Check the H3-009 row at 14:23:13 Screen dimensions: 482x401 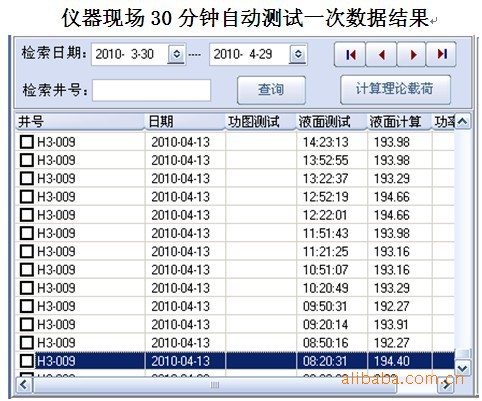pyautogui.click(x=27, y=142)
